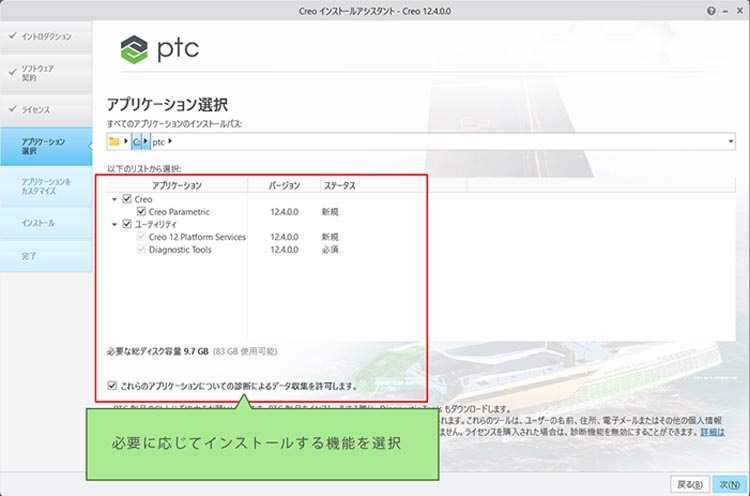Image resolution: width=750 pixels, height=496 pixels.
Task: Click the 12.4.0.0 version of Creo Parametric
Action: (284, 211)
